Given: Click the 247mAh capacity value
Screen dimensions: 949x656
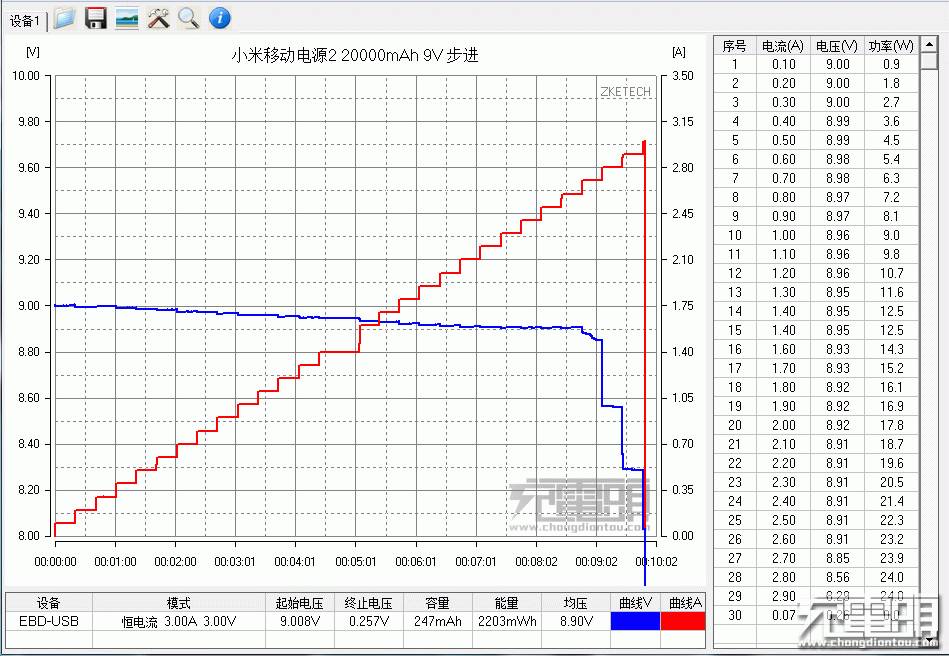Looking at the screenshot, I should [437, 622].
